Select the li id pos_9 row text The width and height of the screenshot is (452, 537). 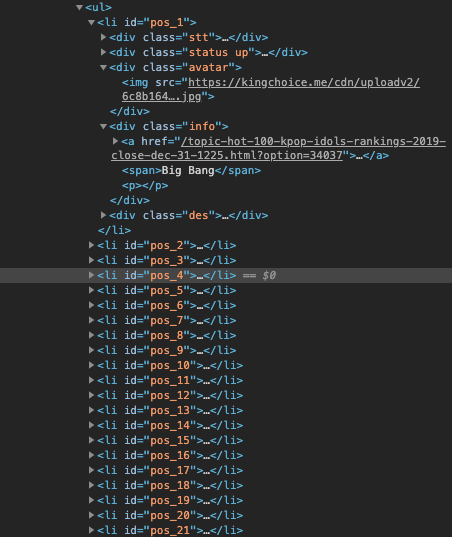tap(167, 350)
